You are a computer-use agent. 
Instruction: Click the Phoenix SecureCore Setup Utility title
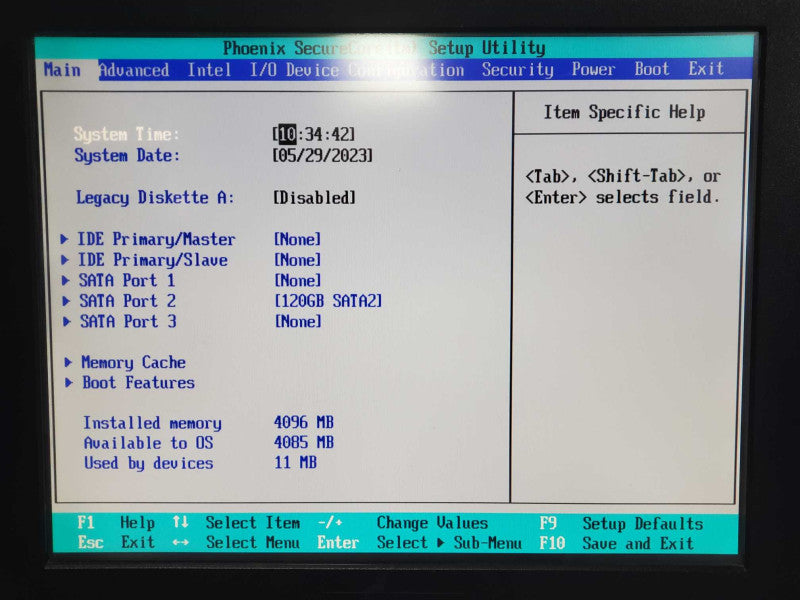point(384,48)
